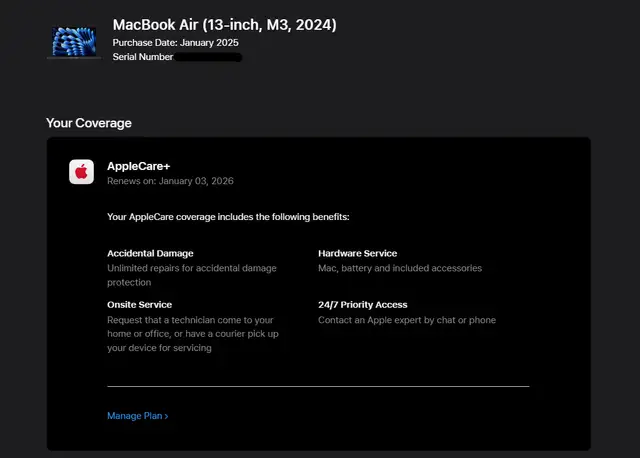Screen dimensions: 640x458
Task: Click the Request that a technician come description
Action: 193,334
